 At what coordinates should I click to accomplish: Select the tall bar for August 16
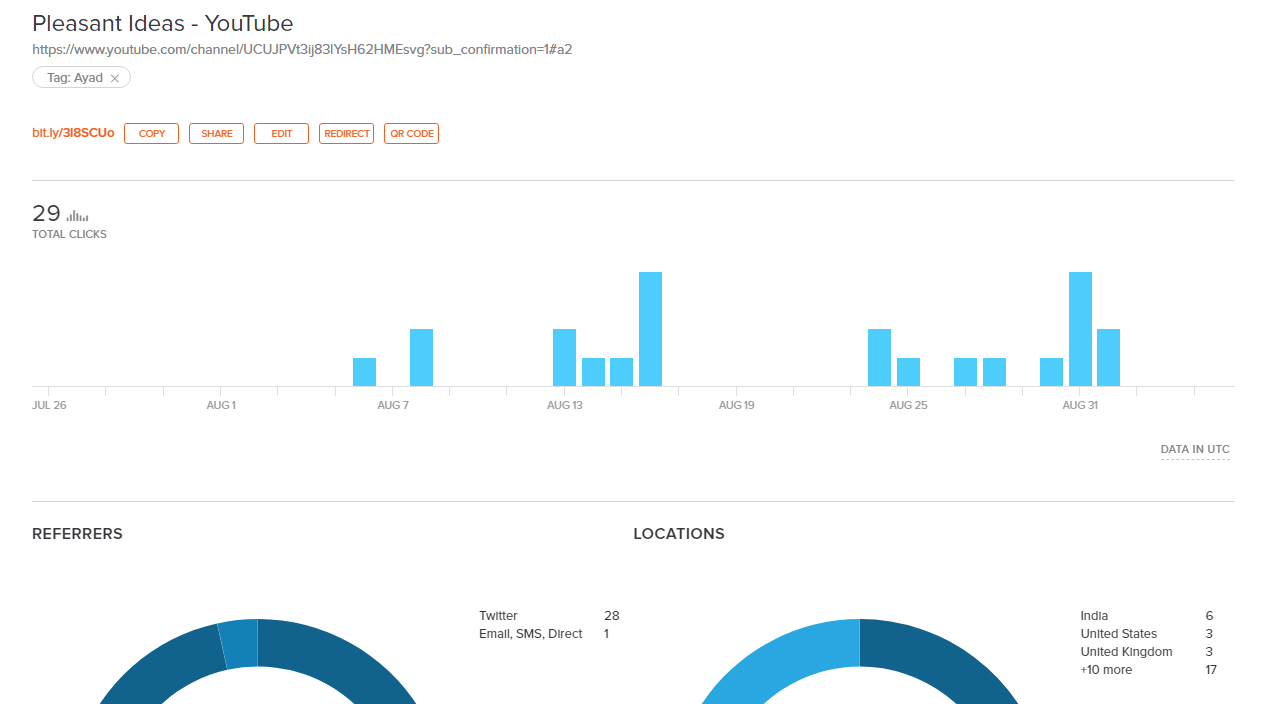tap(650, 329)
